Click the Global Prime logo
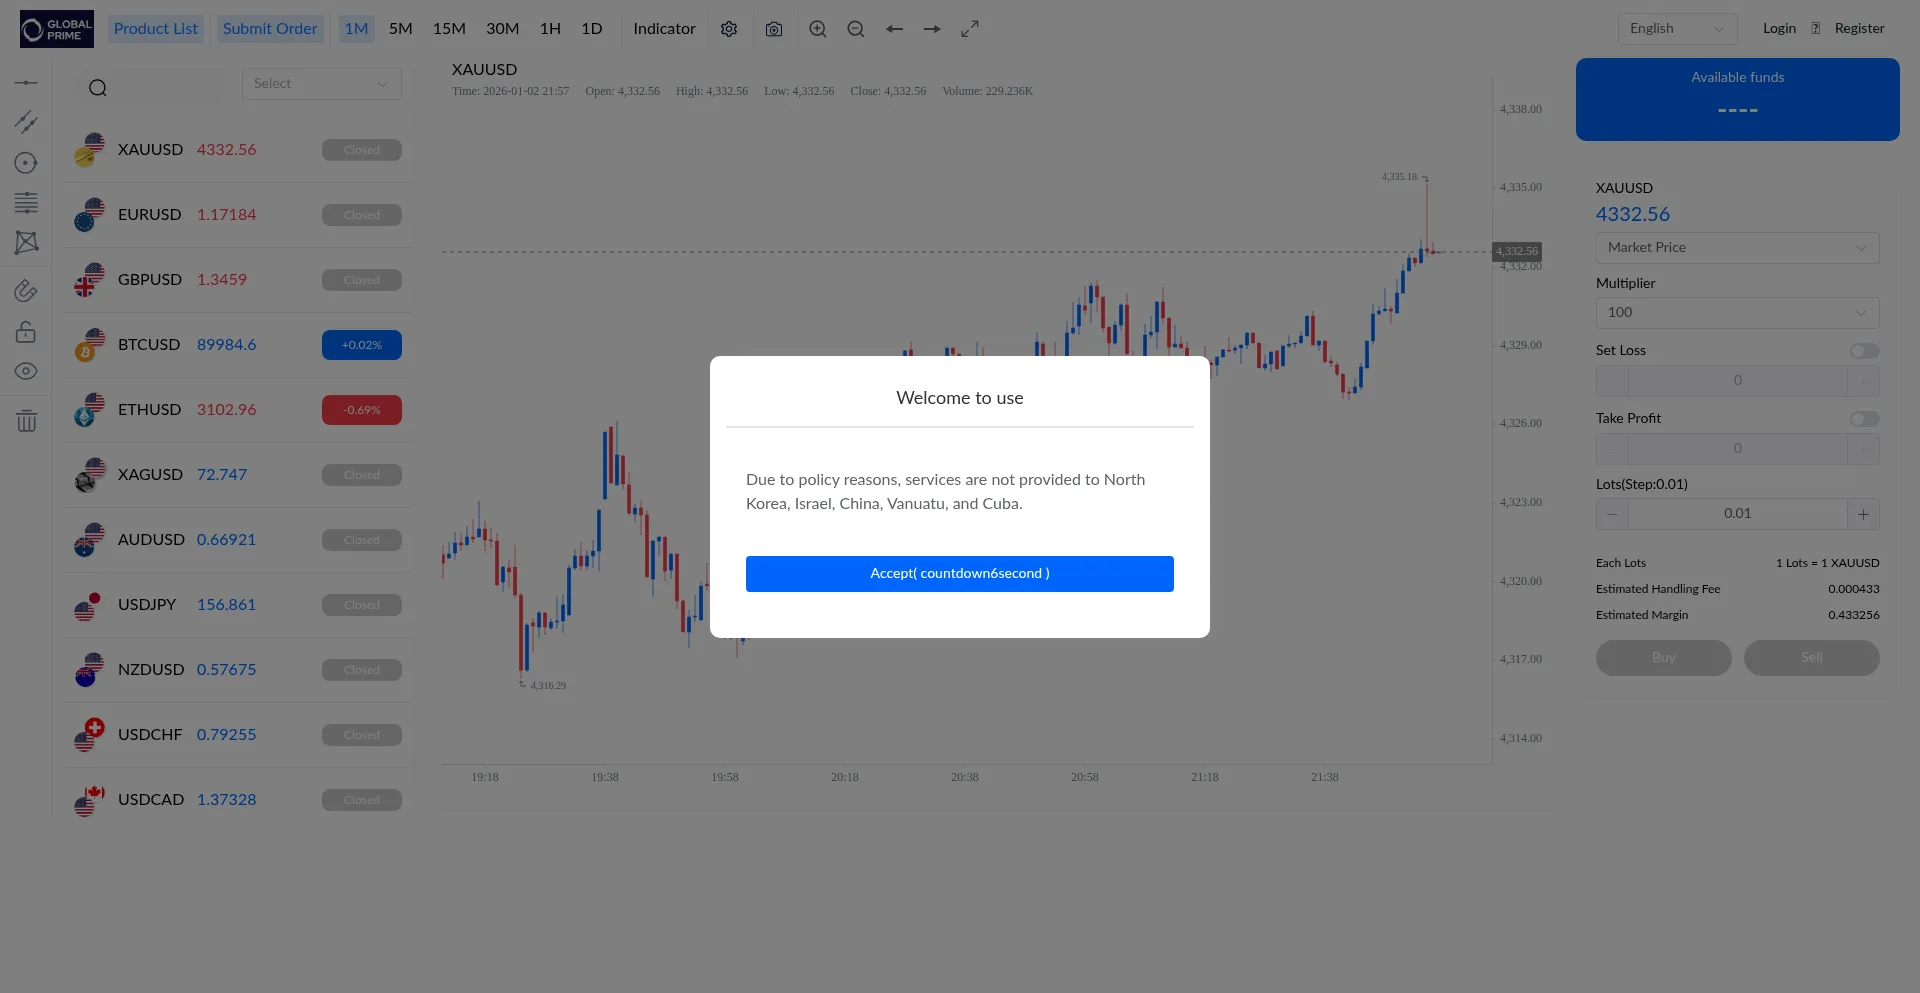 pyautogui.click(x=57, y=29)
